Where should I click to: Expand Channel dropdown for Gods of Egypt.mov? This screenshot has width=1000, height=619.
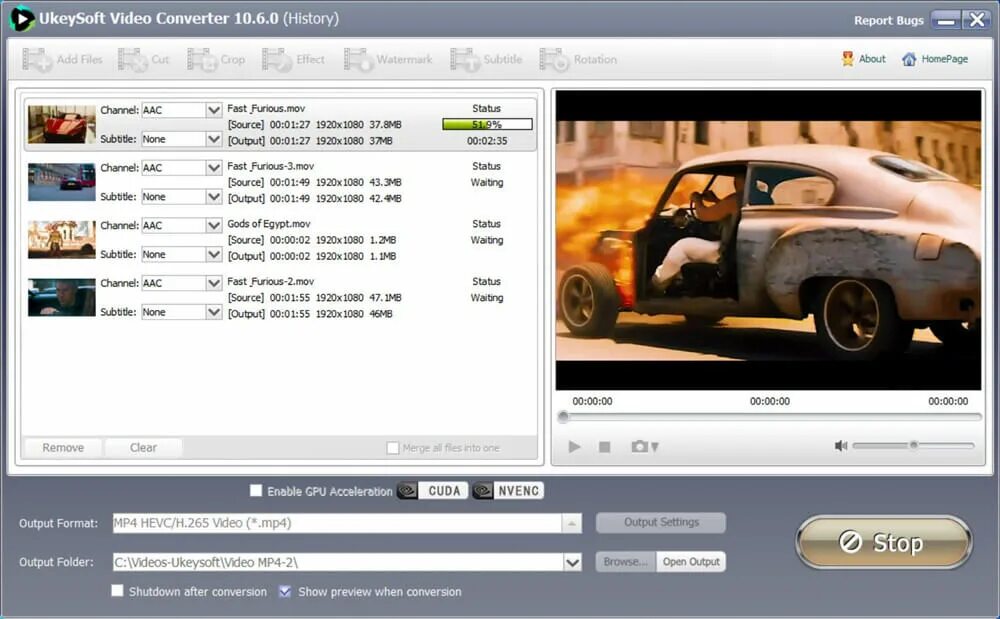coord(214,225)
